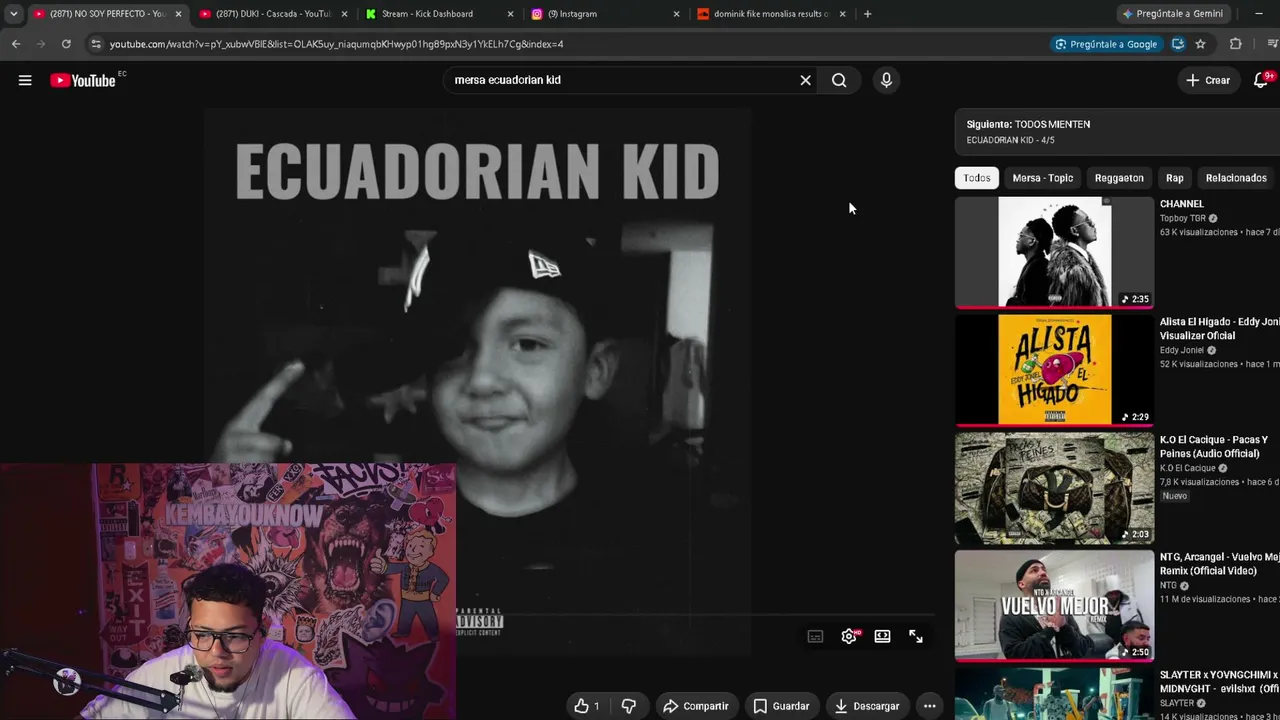Select the Todos filter chip

(977, 178)
